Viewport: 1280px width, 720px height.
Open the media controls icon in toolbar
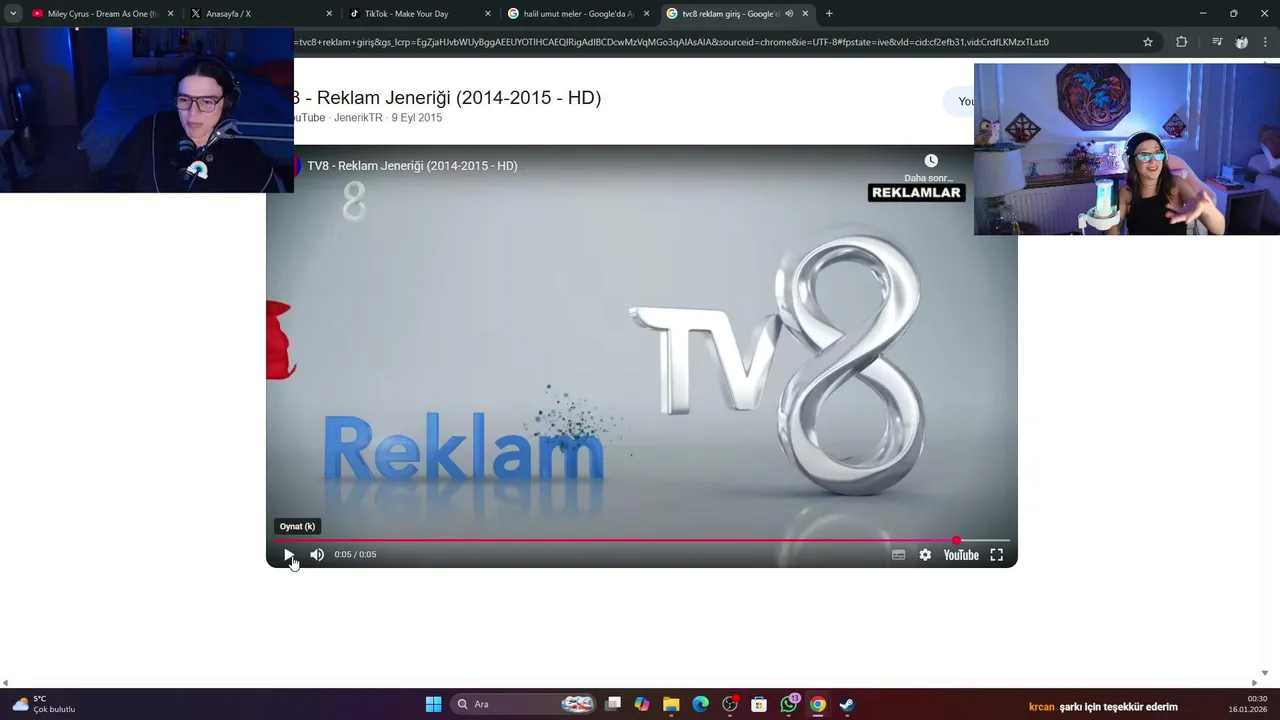point(1217,42)
